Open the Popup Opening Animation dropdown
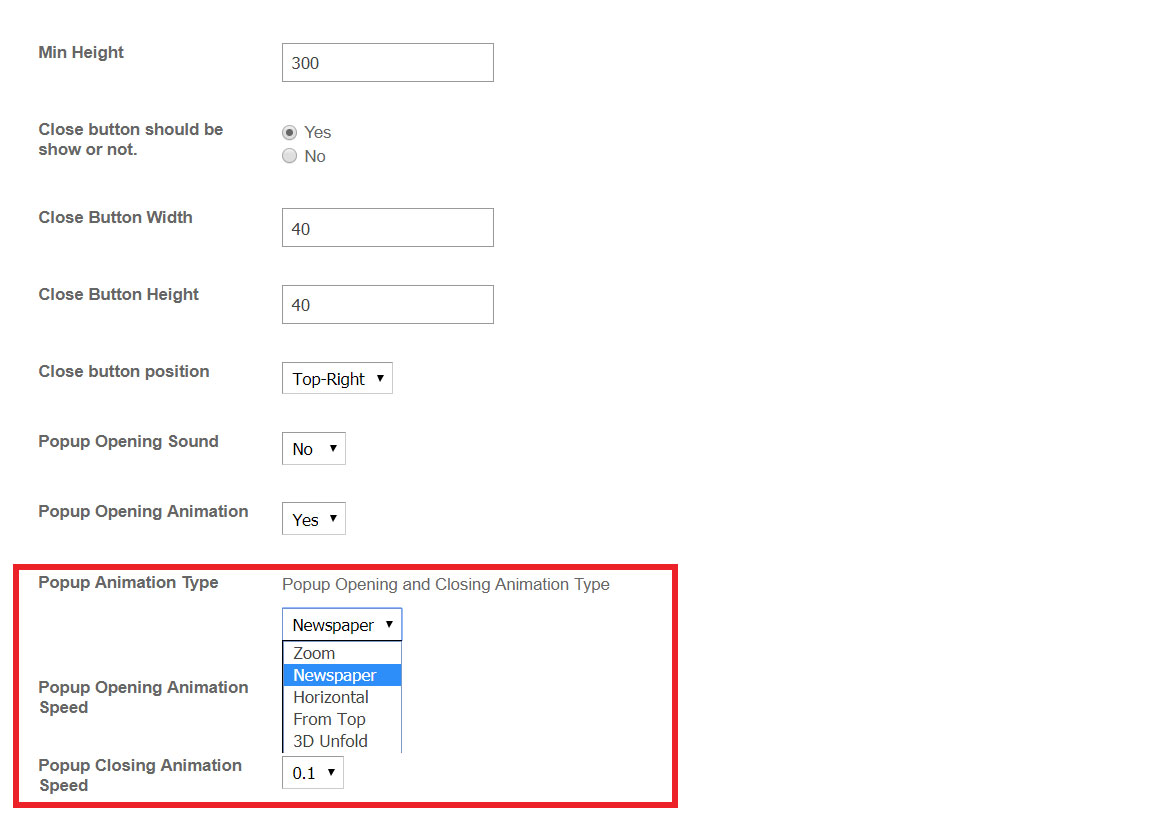The width and height of the screenshot is (1157, 822). pos(313,518)
